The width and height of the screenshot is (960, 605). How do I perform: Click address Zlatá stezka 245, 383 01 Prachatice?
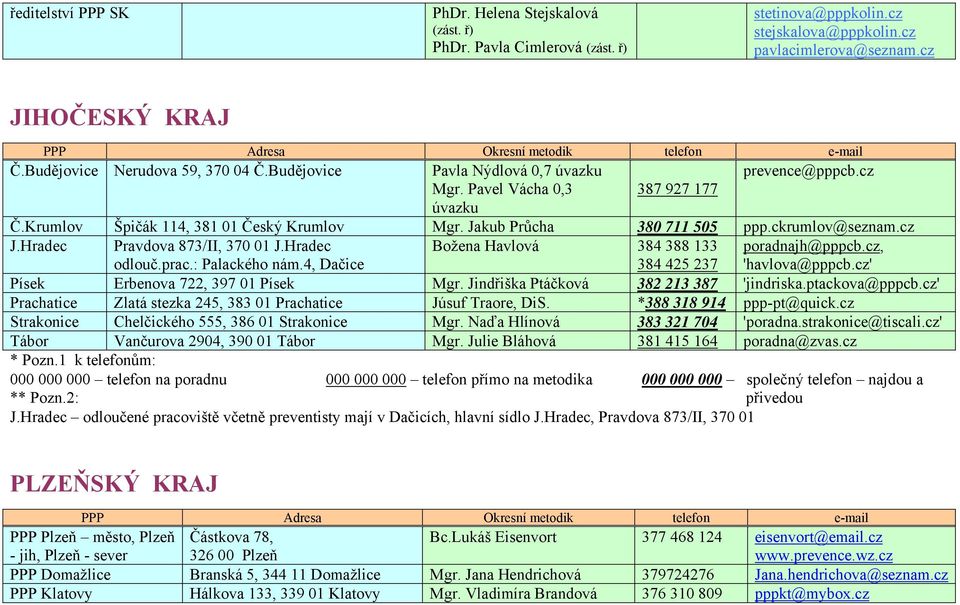(x=228, y=302)
